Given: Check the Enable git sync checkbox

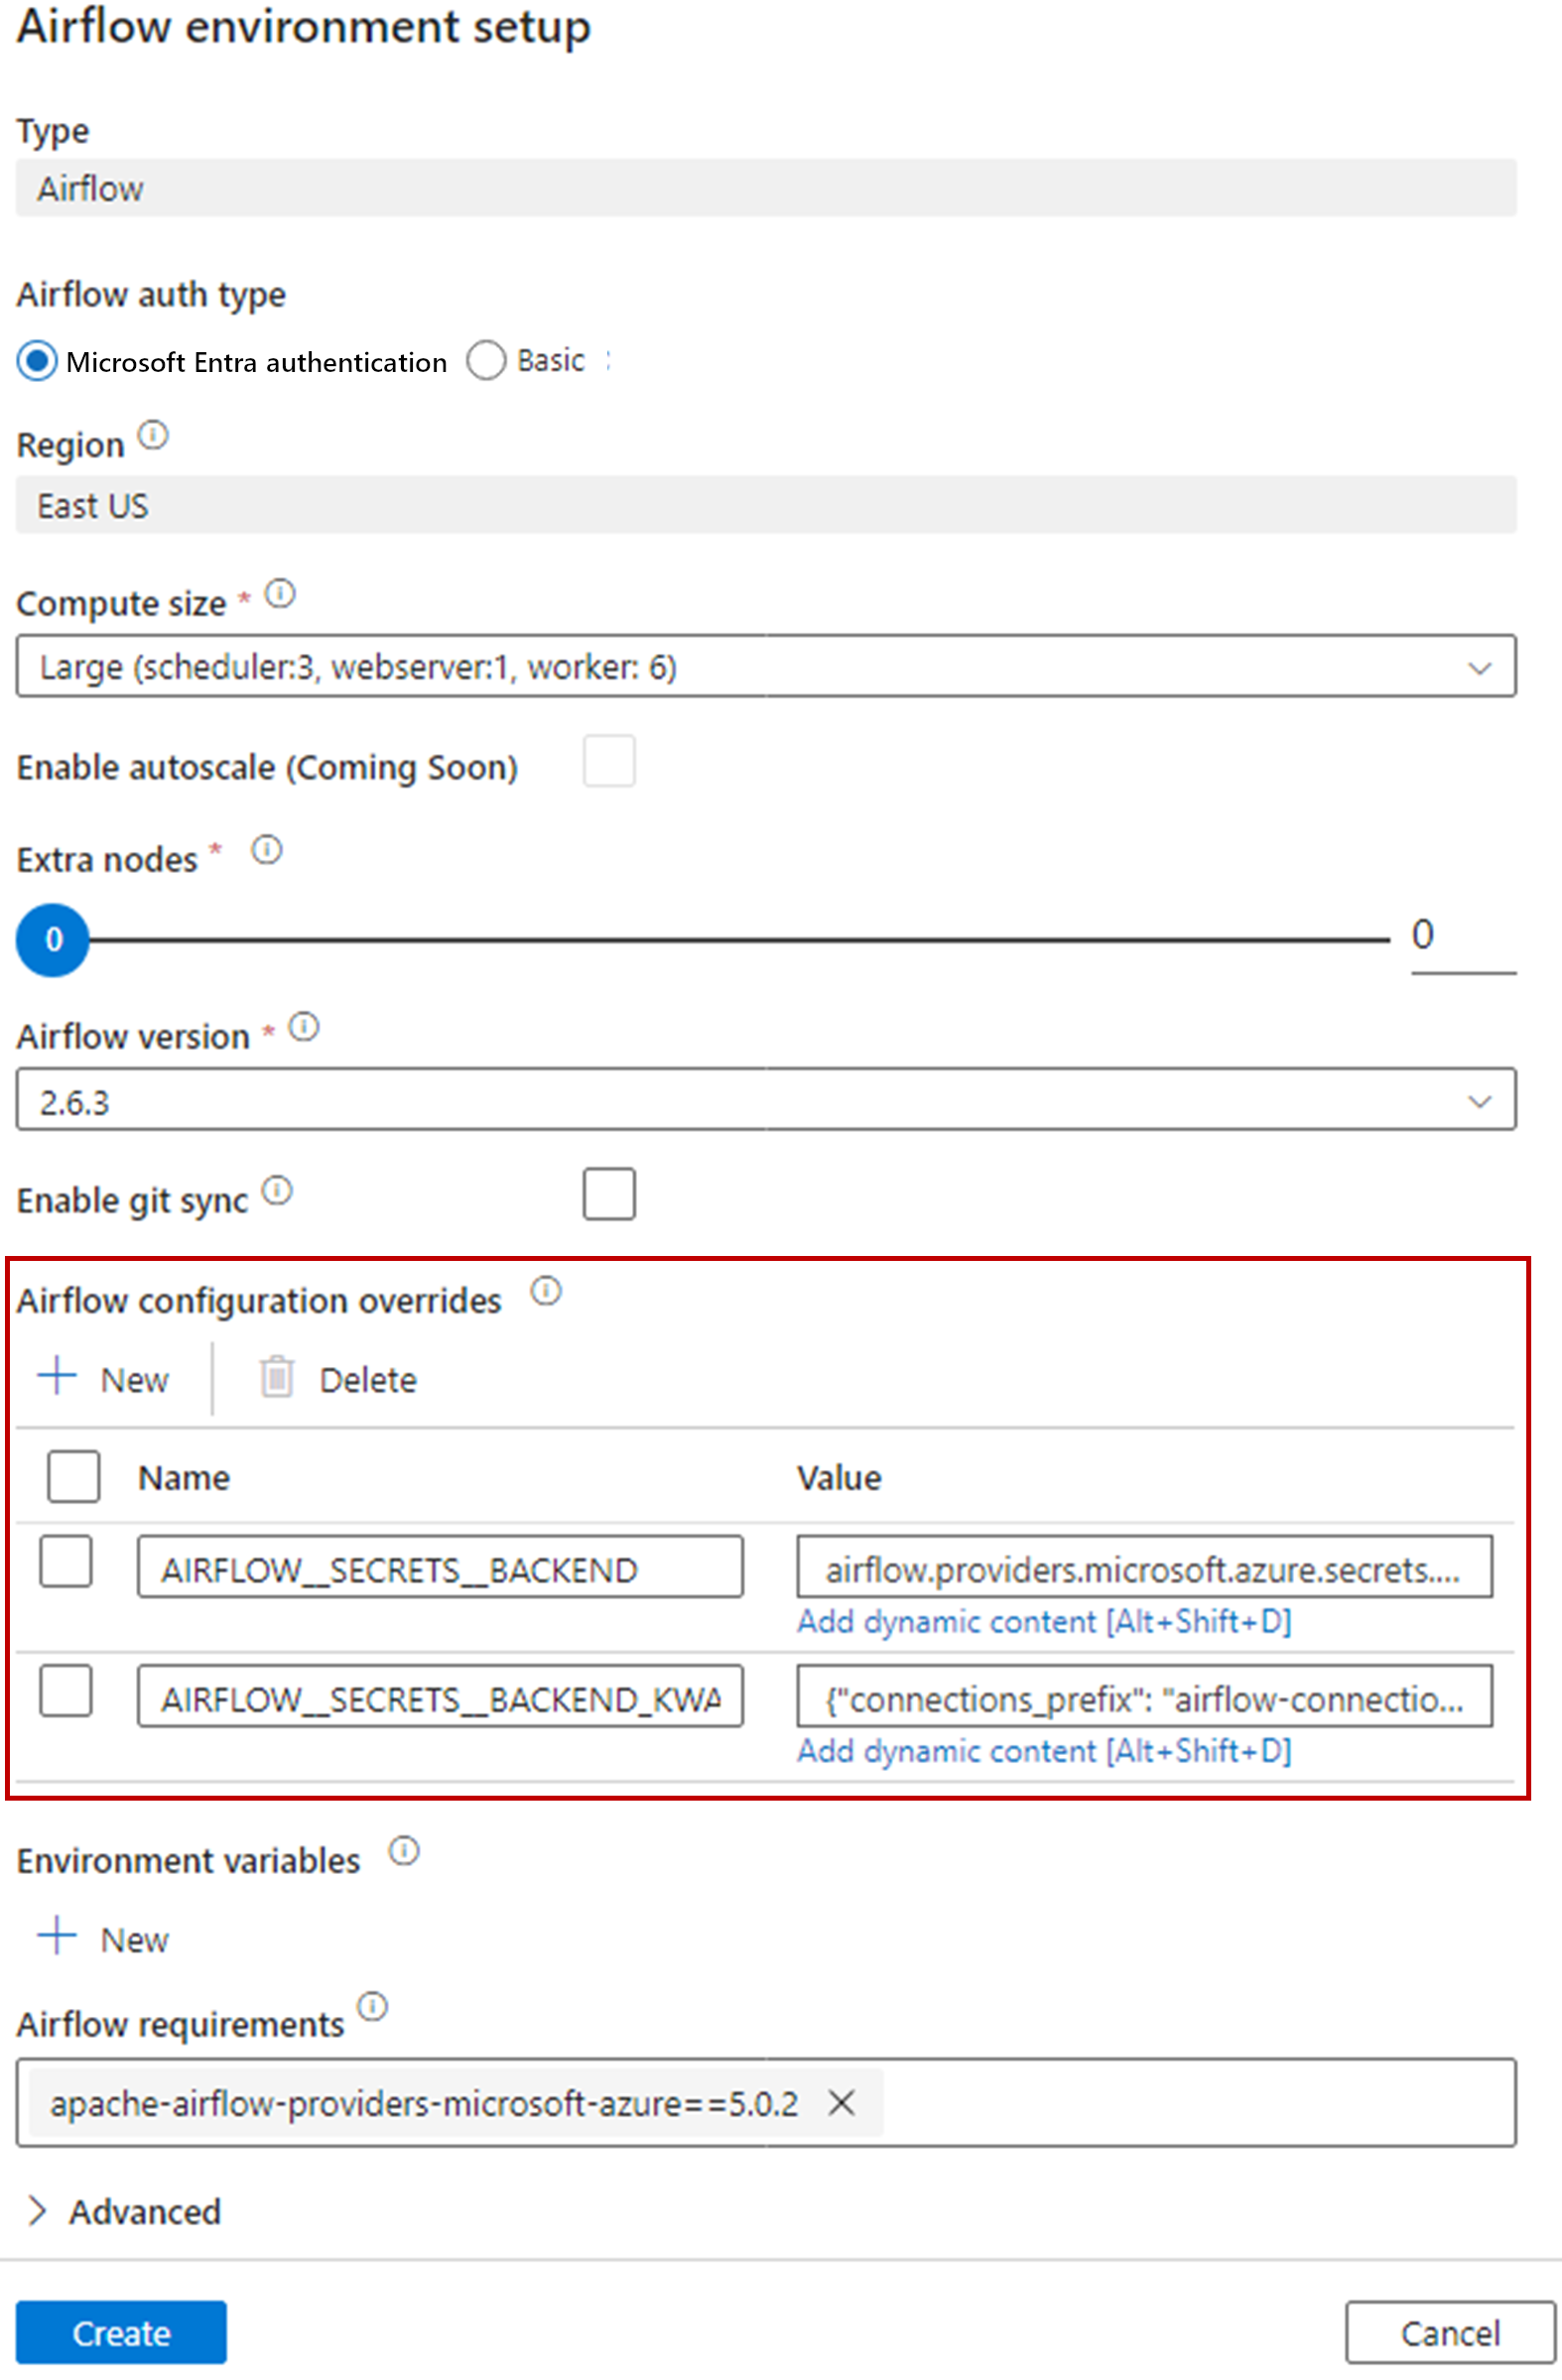Looking at the screenshot, I should tap(609, 1193).
